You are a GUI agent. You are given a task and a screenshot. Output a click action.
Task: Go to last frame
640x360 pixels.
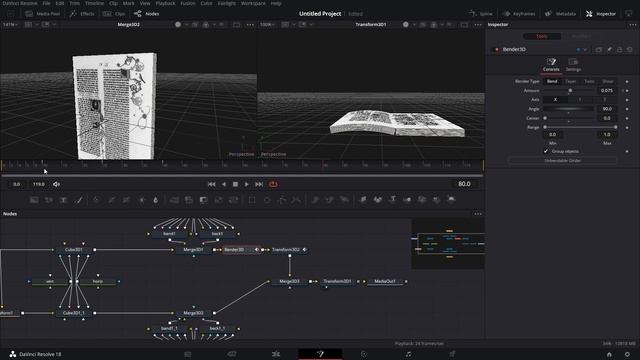click(259, 184)
